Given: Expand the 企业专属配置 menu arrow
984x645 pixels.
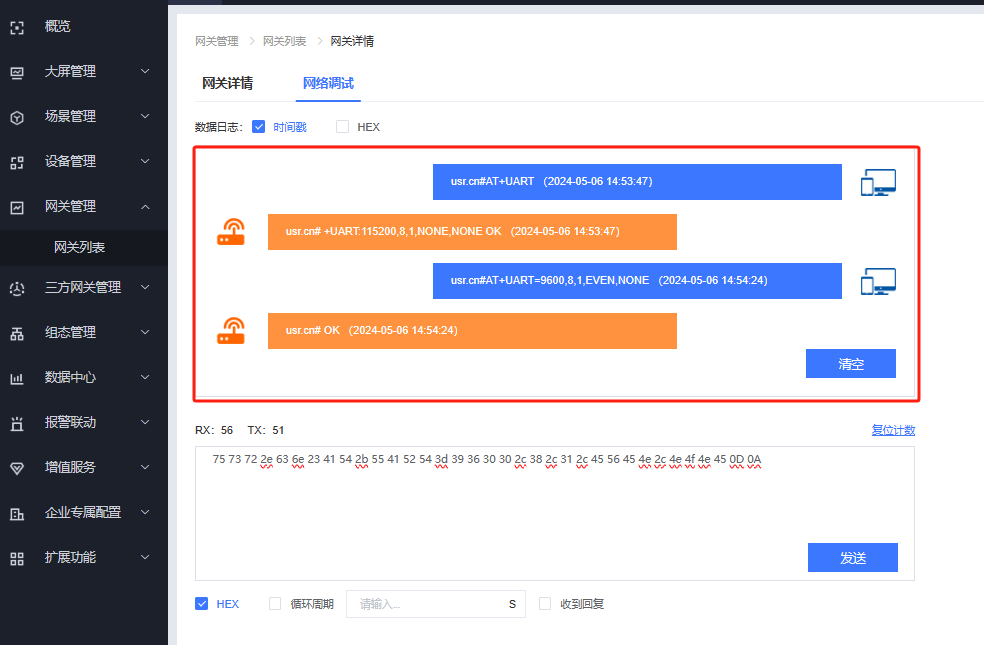Looking at the screenshot, I should click(x=145, y=513).
